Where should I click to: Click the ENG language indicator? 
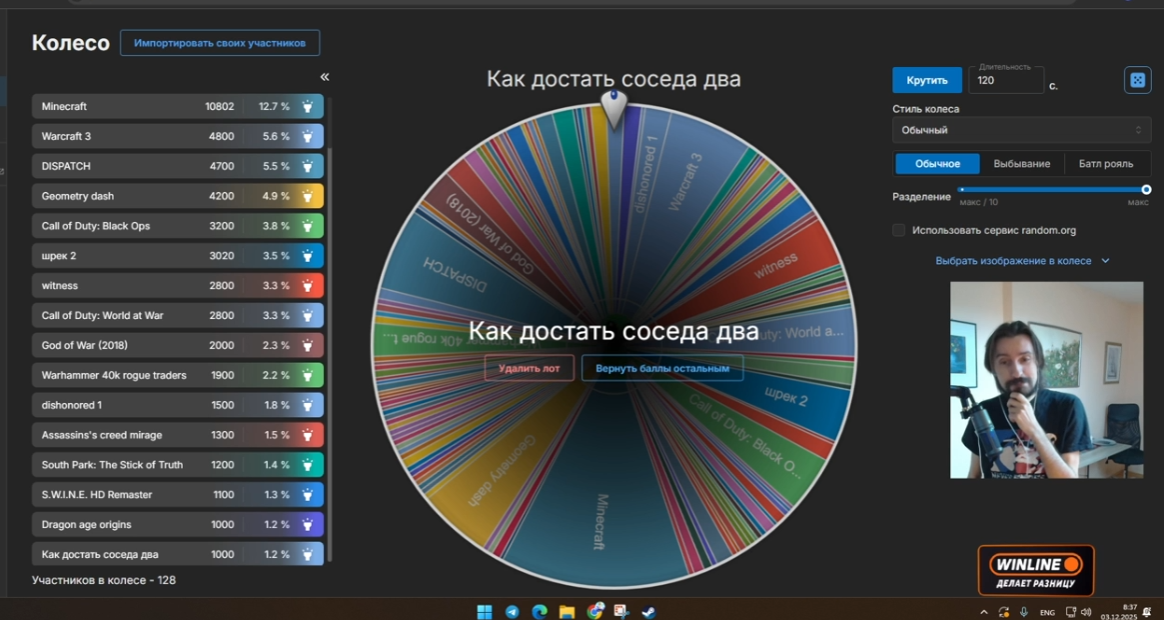(x=1047, y=613)
